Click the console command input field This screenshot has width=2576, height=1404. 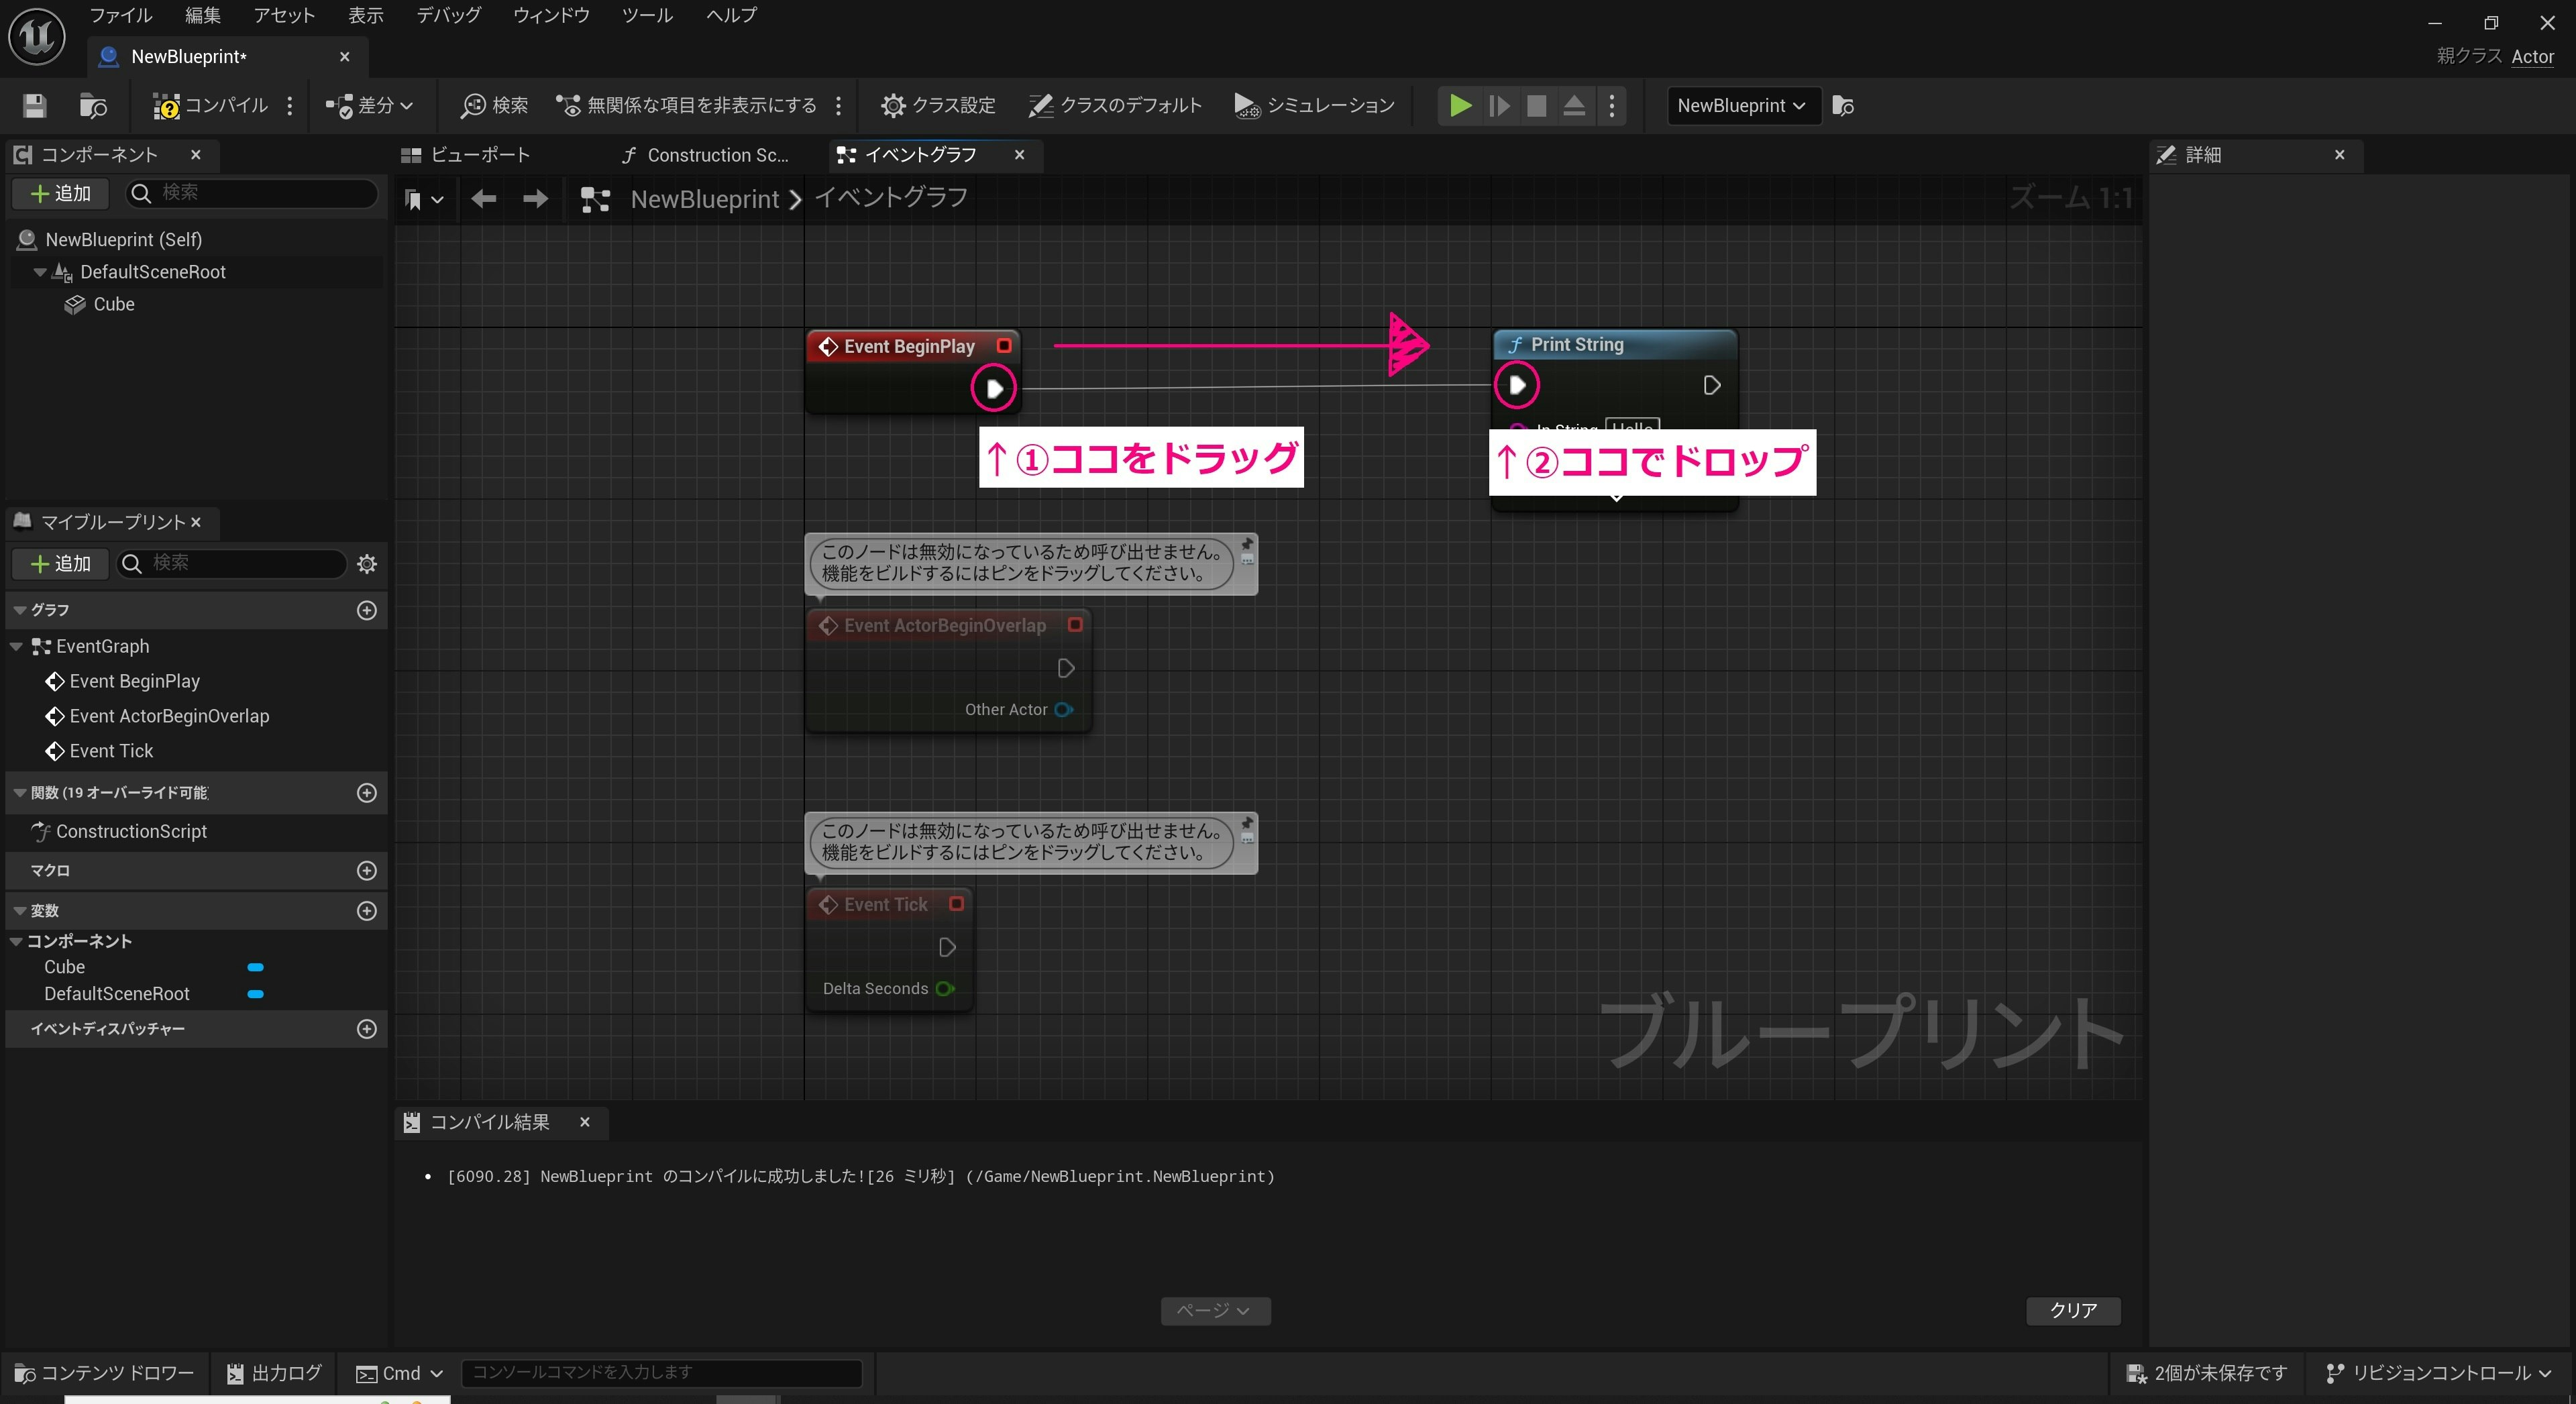tap(661, 1373)
